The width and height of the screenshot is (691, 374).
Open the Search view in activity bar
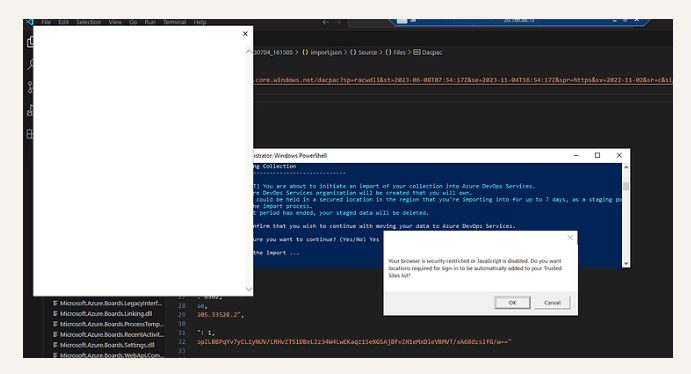click(30, 65)
